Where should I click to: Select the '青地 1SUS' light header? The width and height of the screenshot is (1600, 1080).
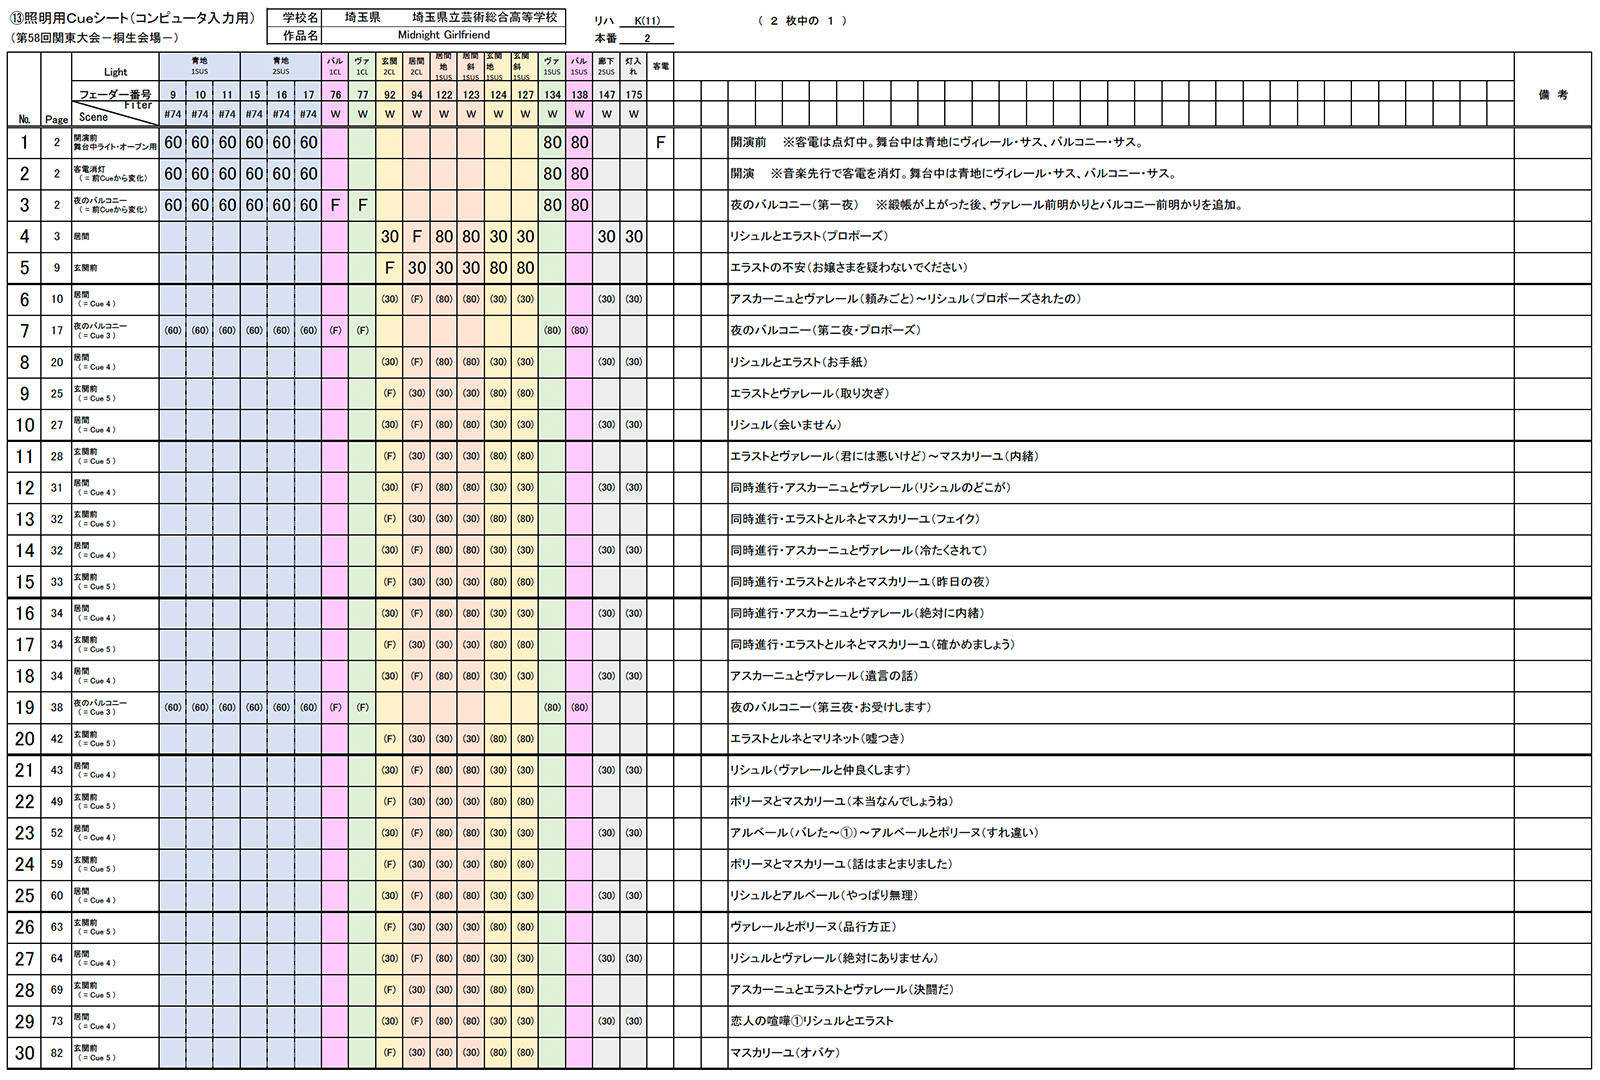pyautogui.click(x=199, y=66)
